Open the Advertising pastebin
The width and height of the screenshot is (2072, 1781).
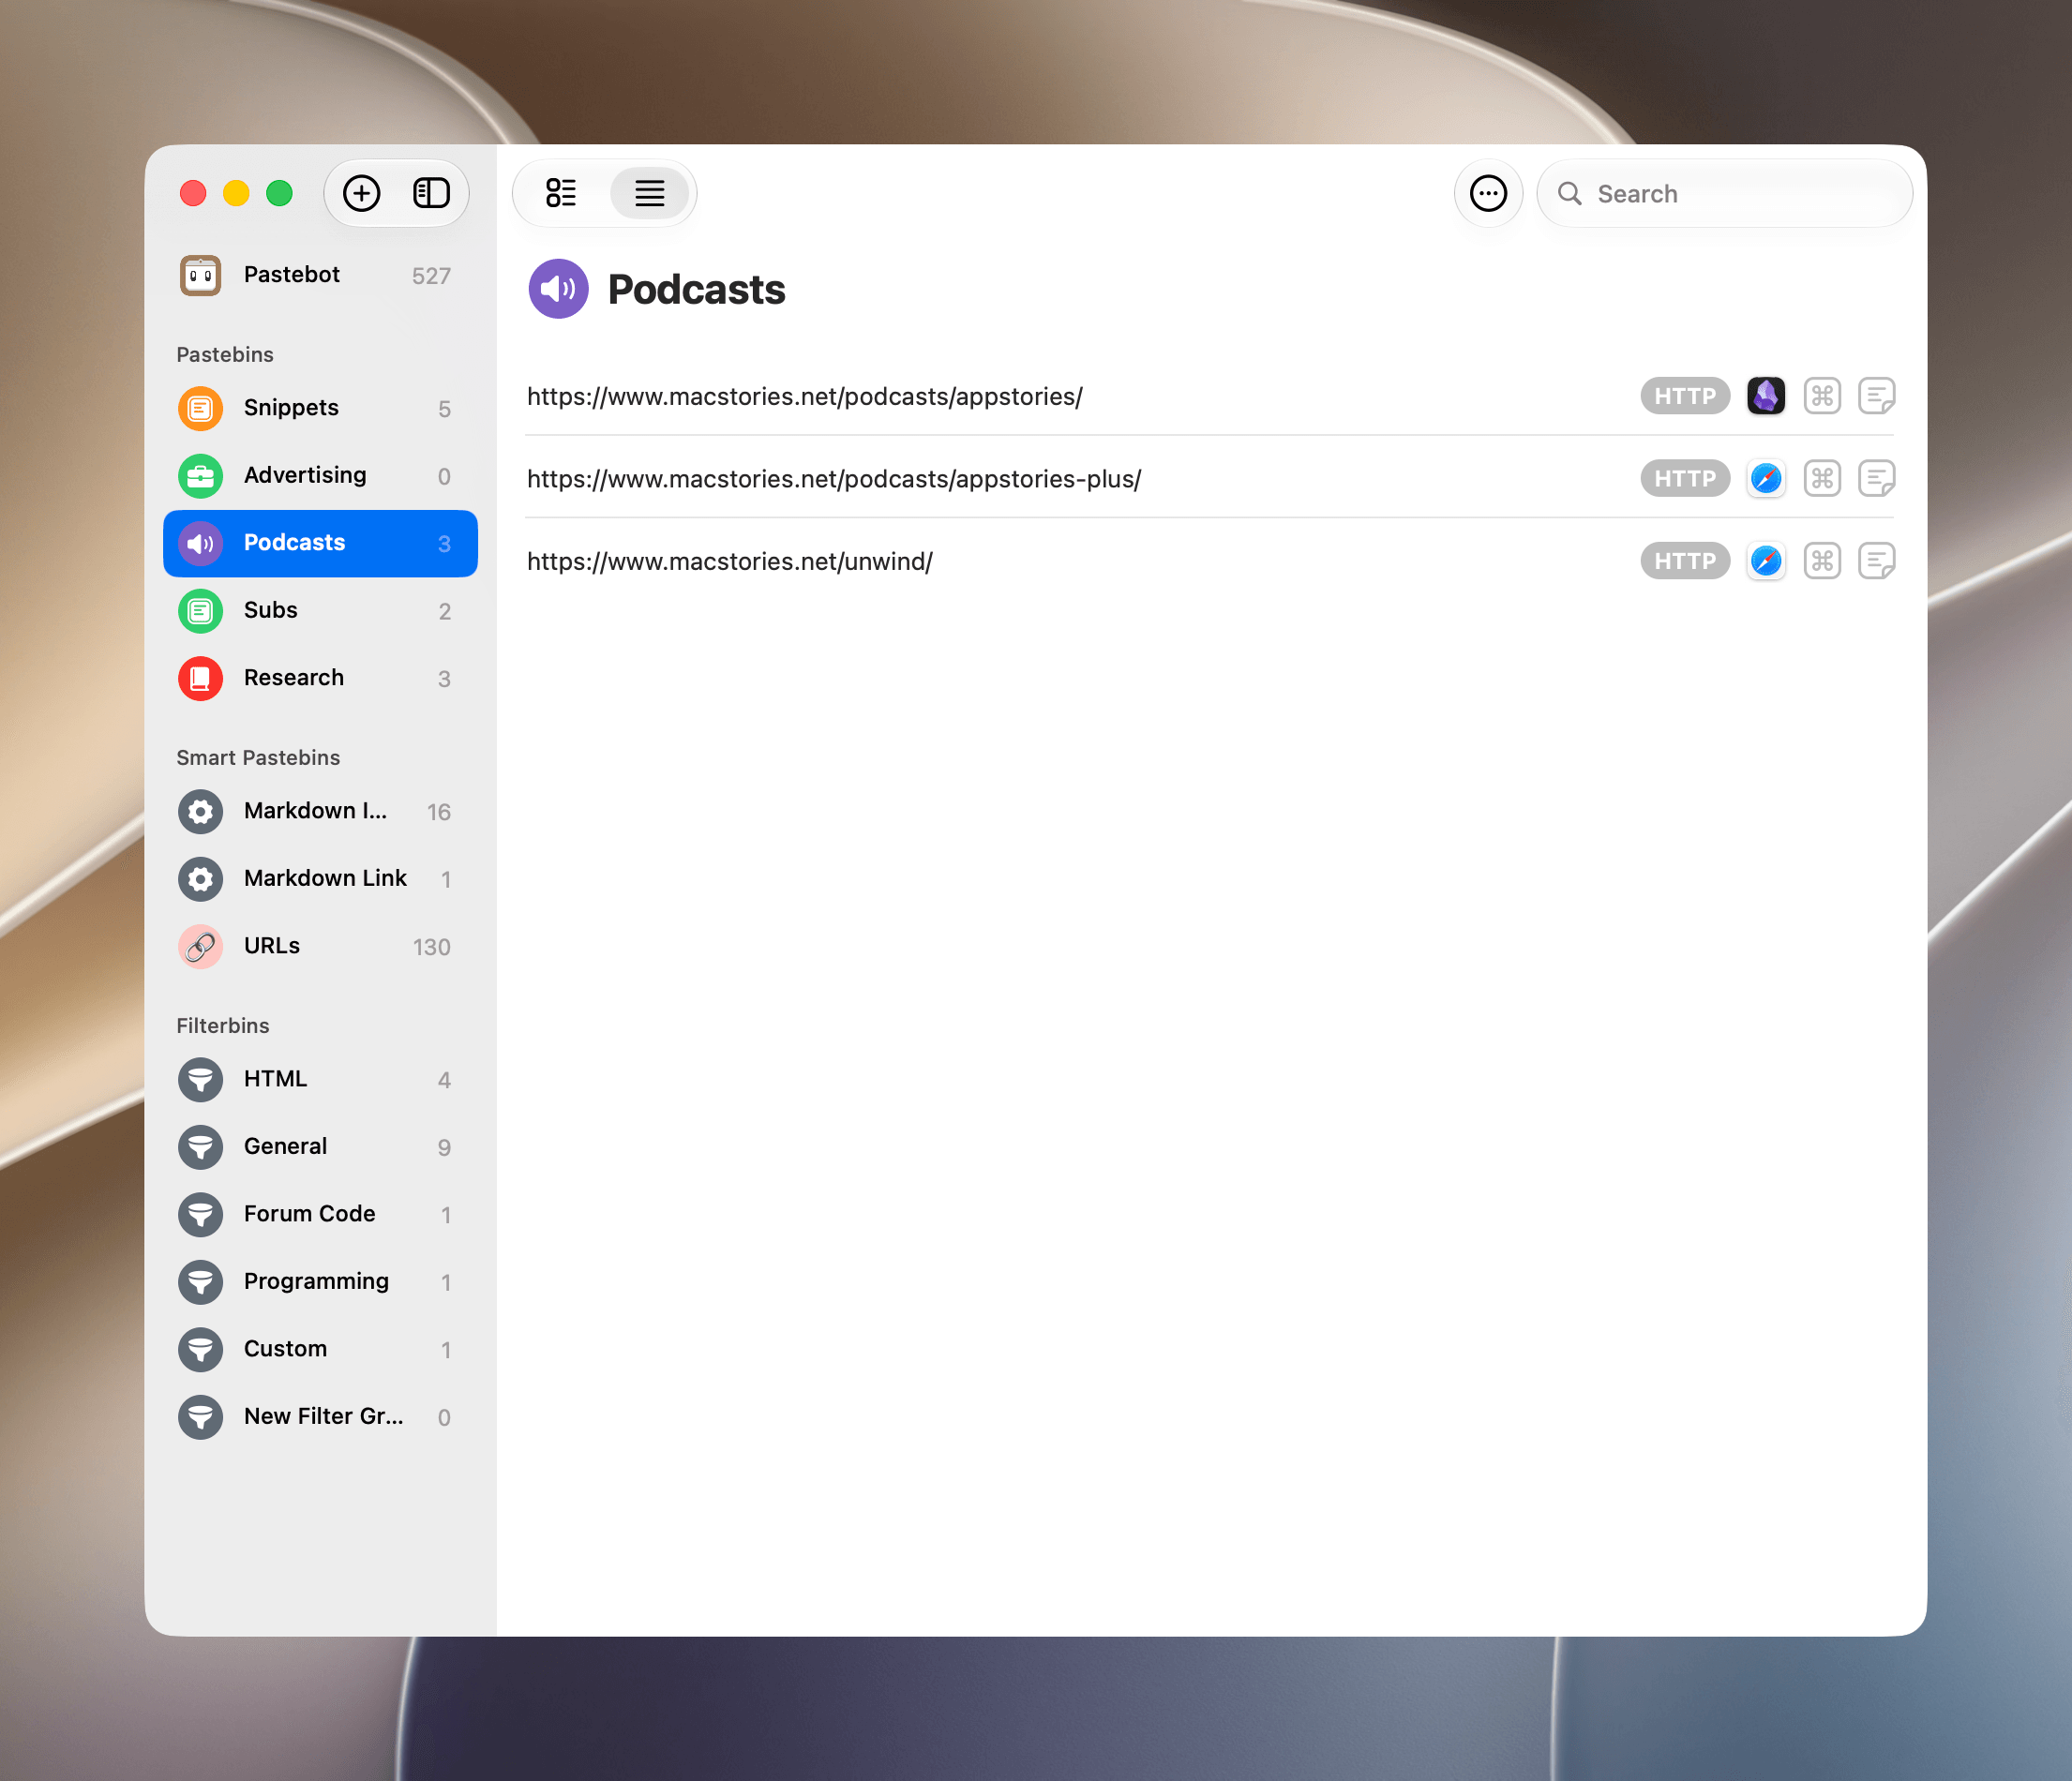point(320,475)
